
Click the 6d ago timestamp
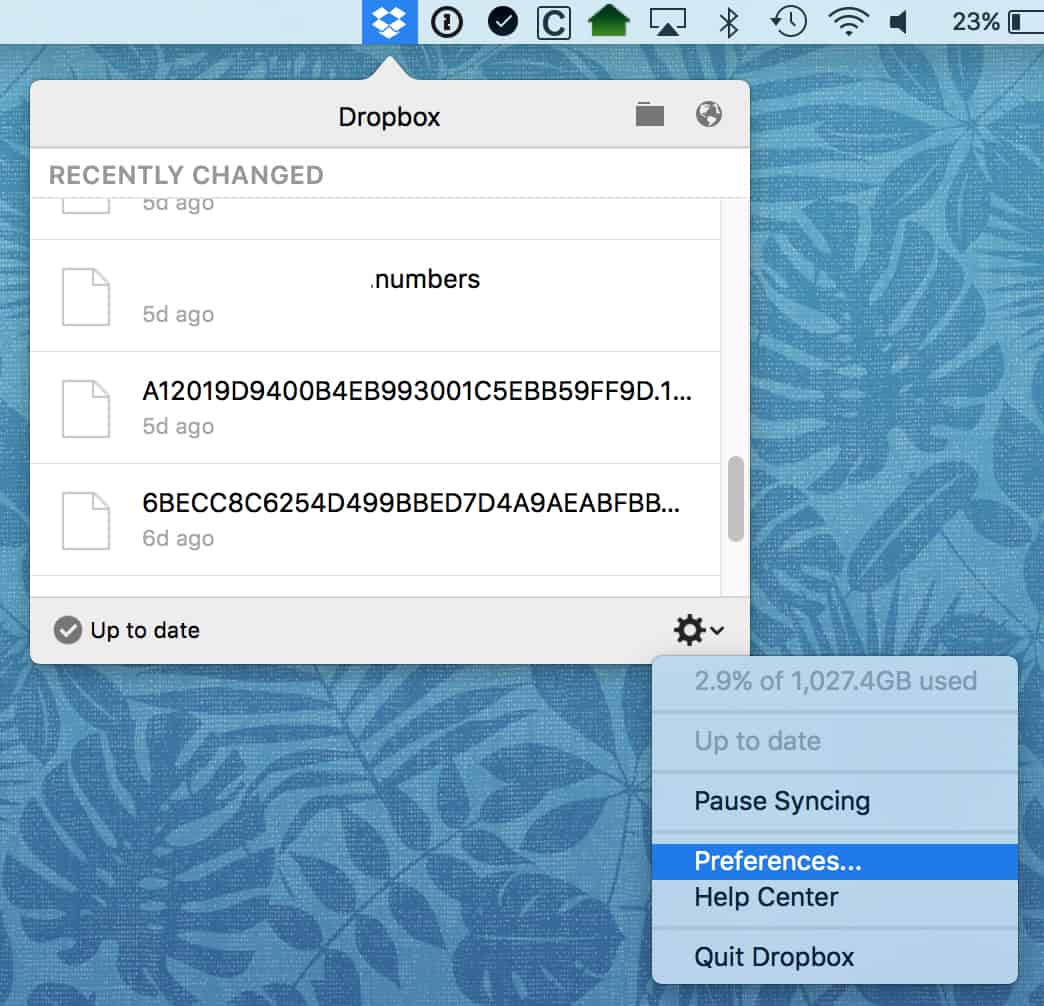(178, 538)
